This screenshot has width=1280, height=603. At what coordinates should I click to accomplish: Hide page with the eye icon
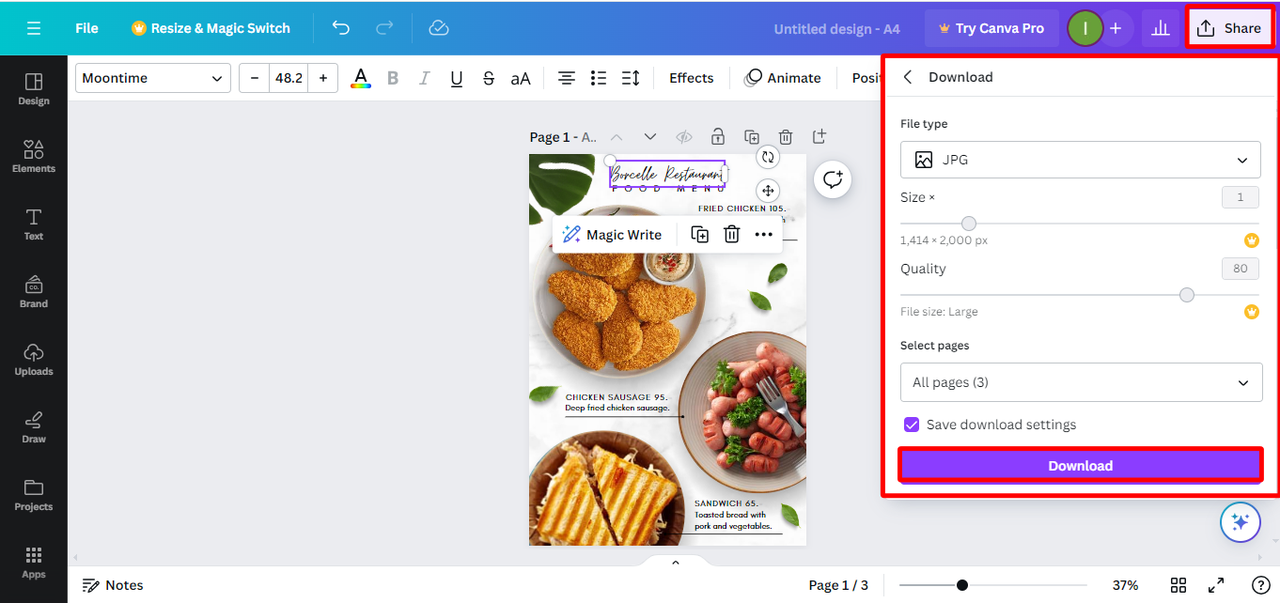point(684,137)
